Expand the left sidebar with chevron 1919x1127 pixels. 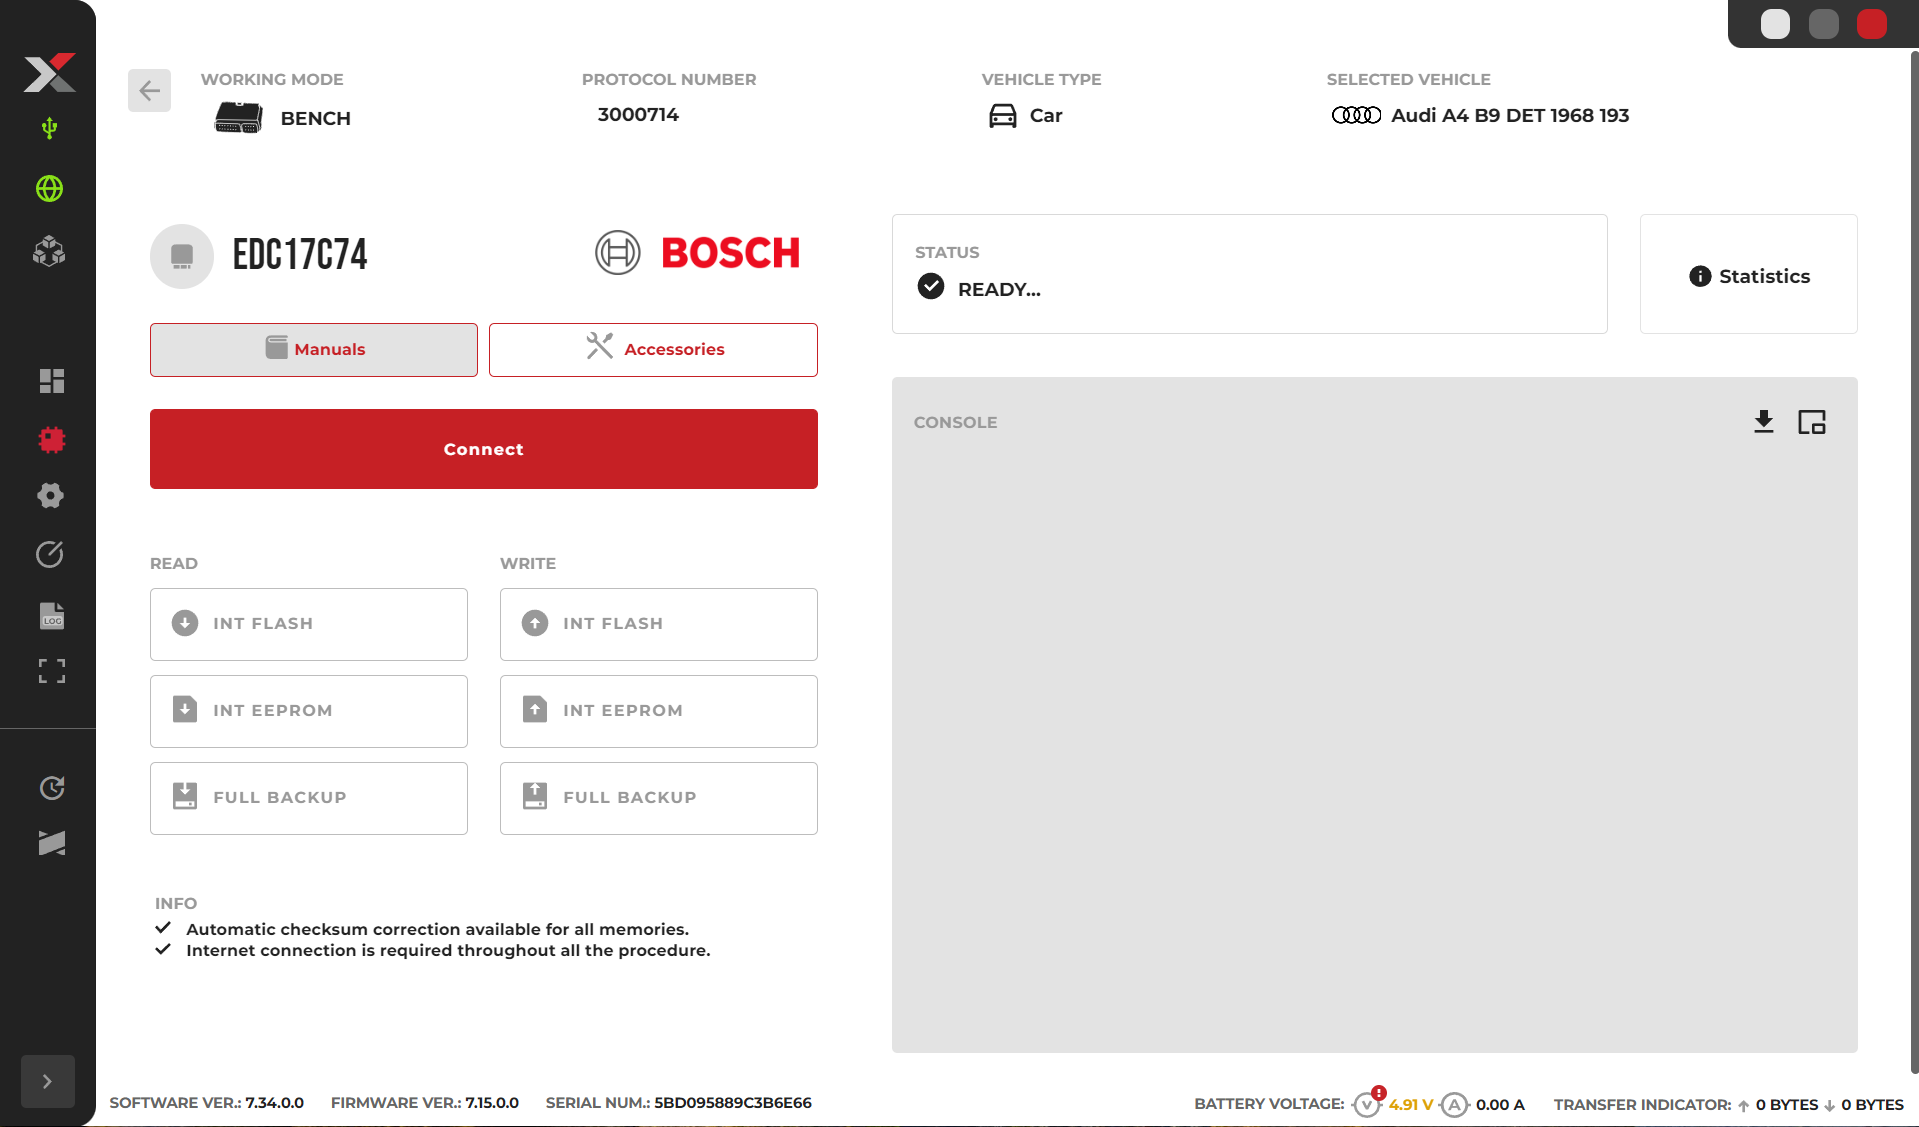[47, 1081]
